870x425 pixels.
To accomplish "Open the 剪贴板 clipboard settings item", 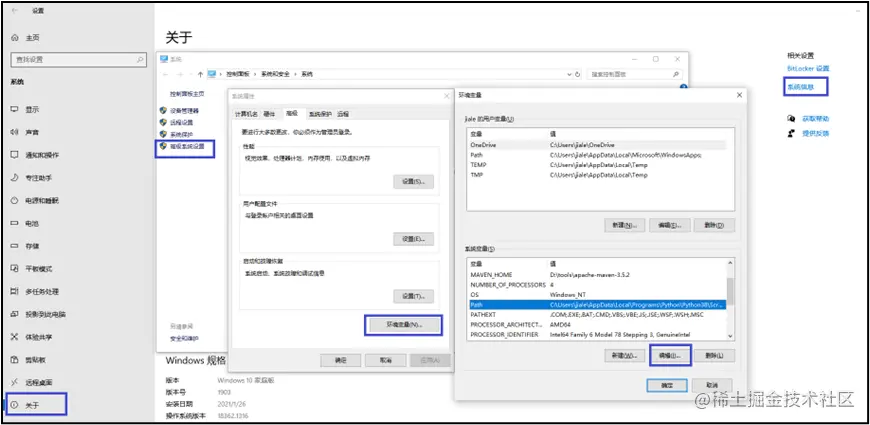I will 28,360.
